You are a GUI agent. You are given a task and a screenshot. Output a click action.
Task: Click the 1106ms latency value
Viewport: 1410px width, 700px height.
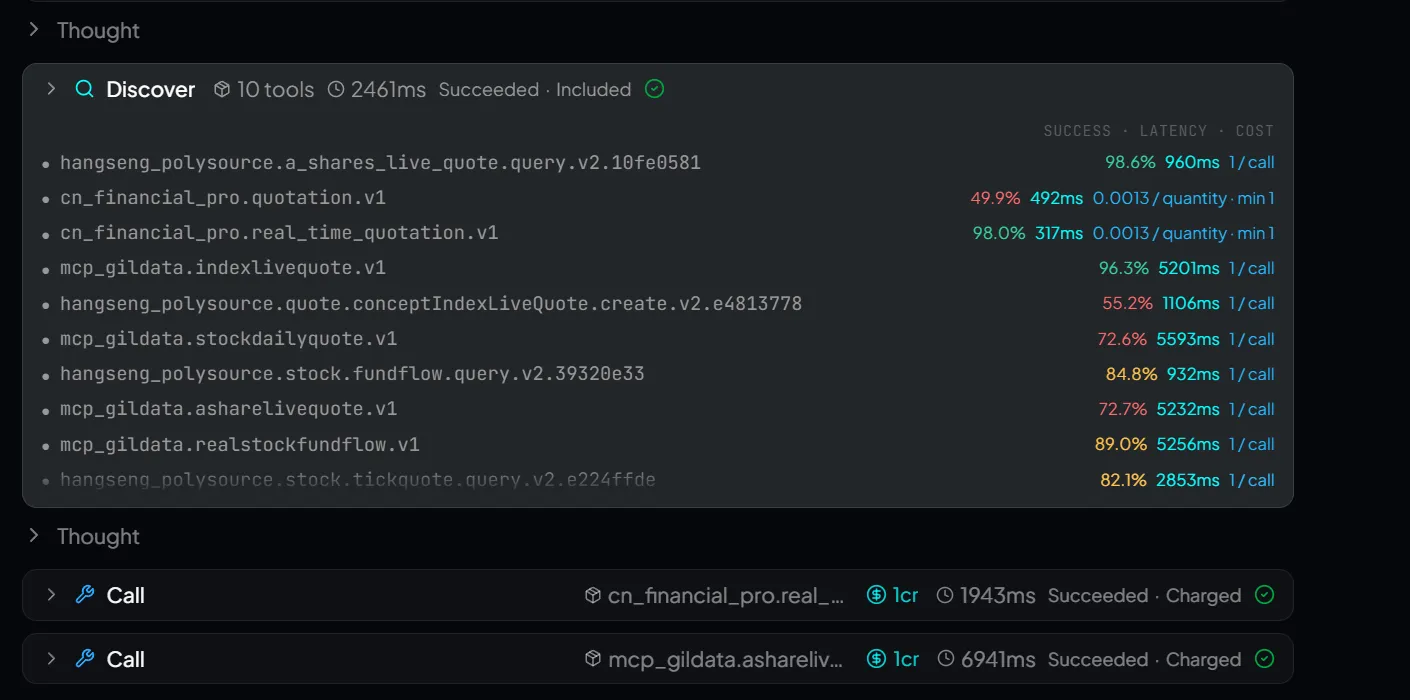tap(1191, 303)
